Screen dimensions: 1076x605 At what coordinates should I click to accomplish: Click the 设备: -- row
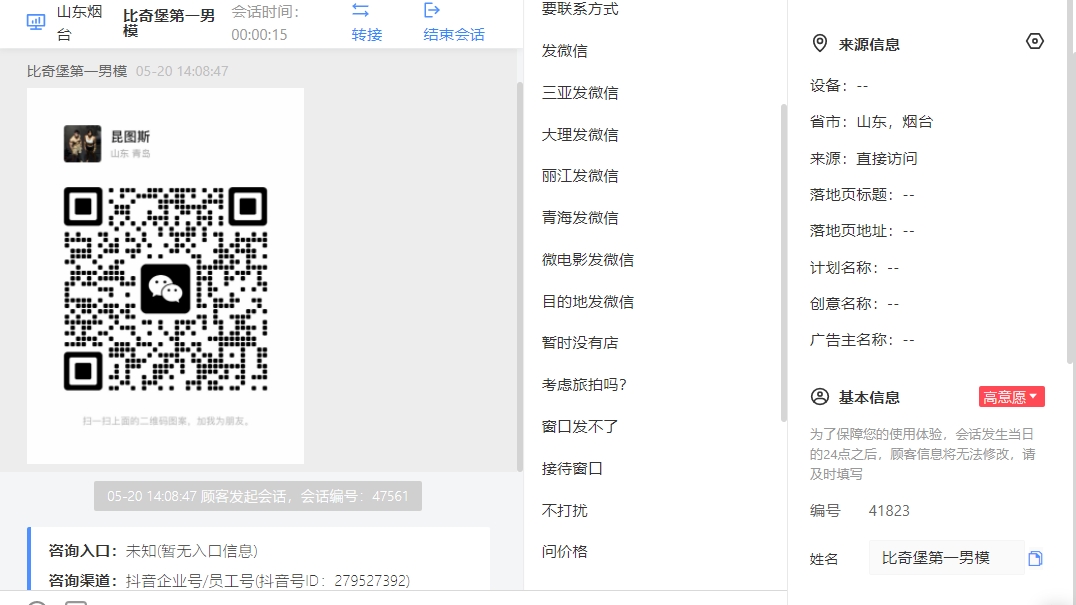(839, 86)
